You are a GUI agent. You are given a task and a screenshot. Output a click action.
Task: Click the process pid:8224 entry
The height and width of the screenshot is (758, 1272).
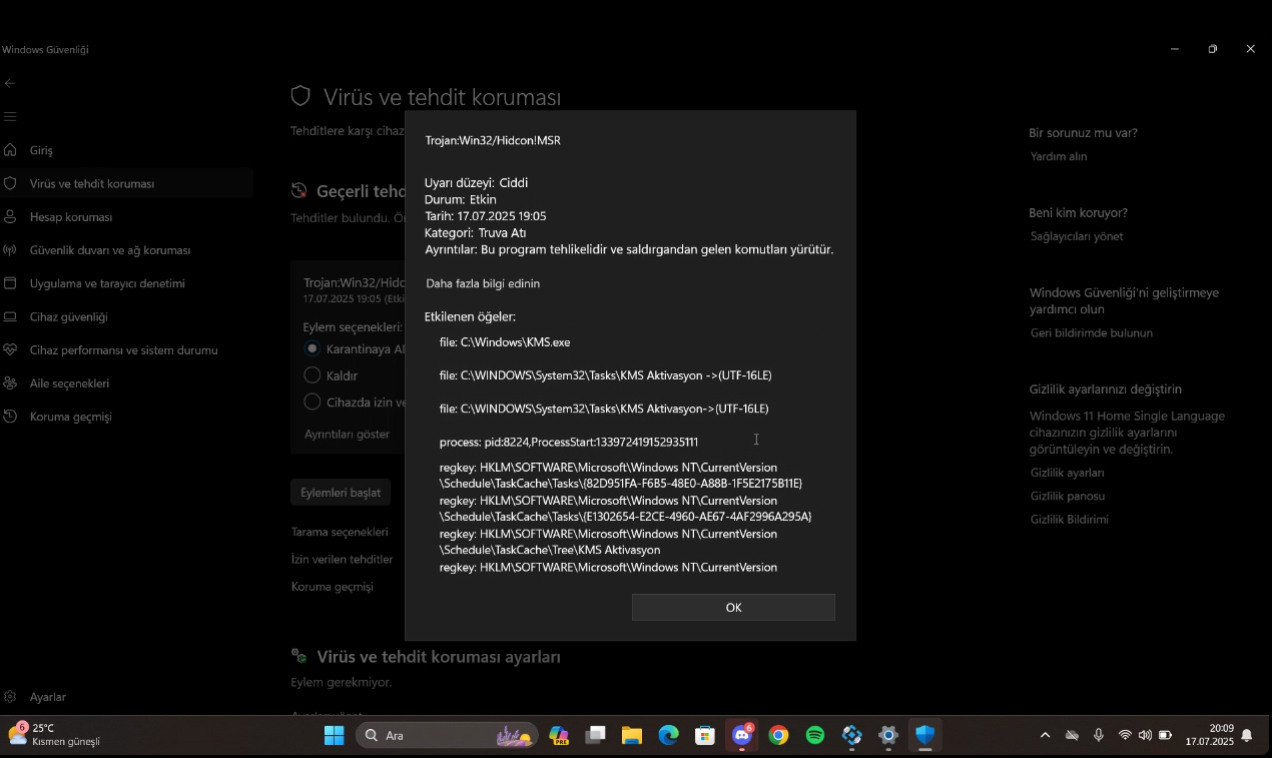pyautogui.click(x=568, y=442)
